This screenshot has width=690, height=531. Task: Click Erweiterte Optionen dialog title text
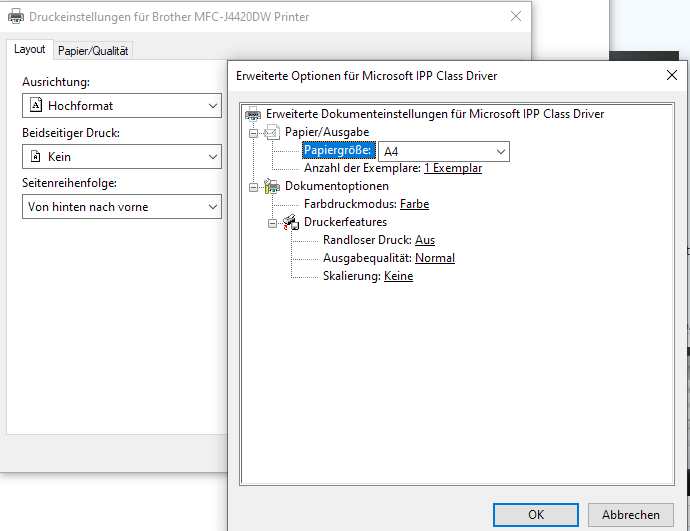(x=367, y=76)
